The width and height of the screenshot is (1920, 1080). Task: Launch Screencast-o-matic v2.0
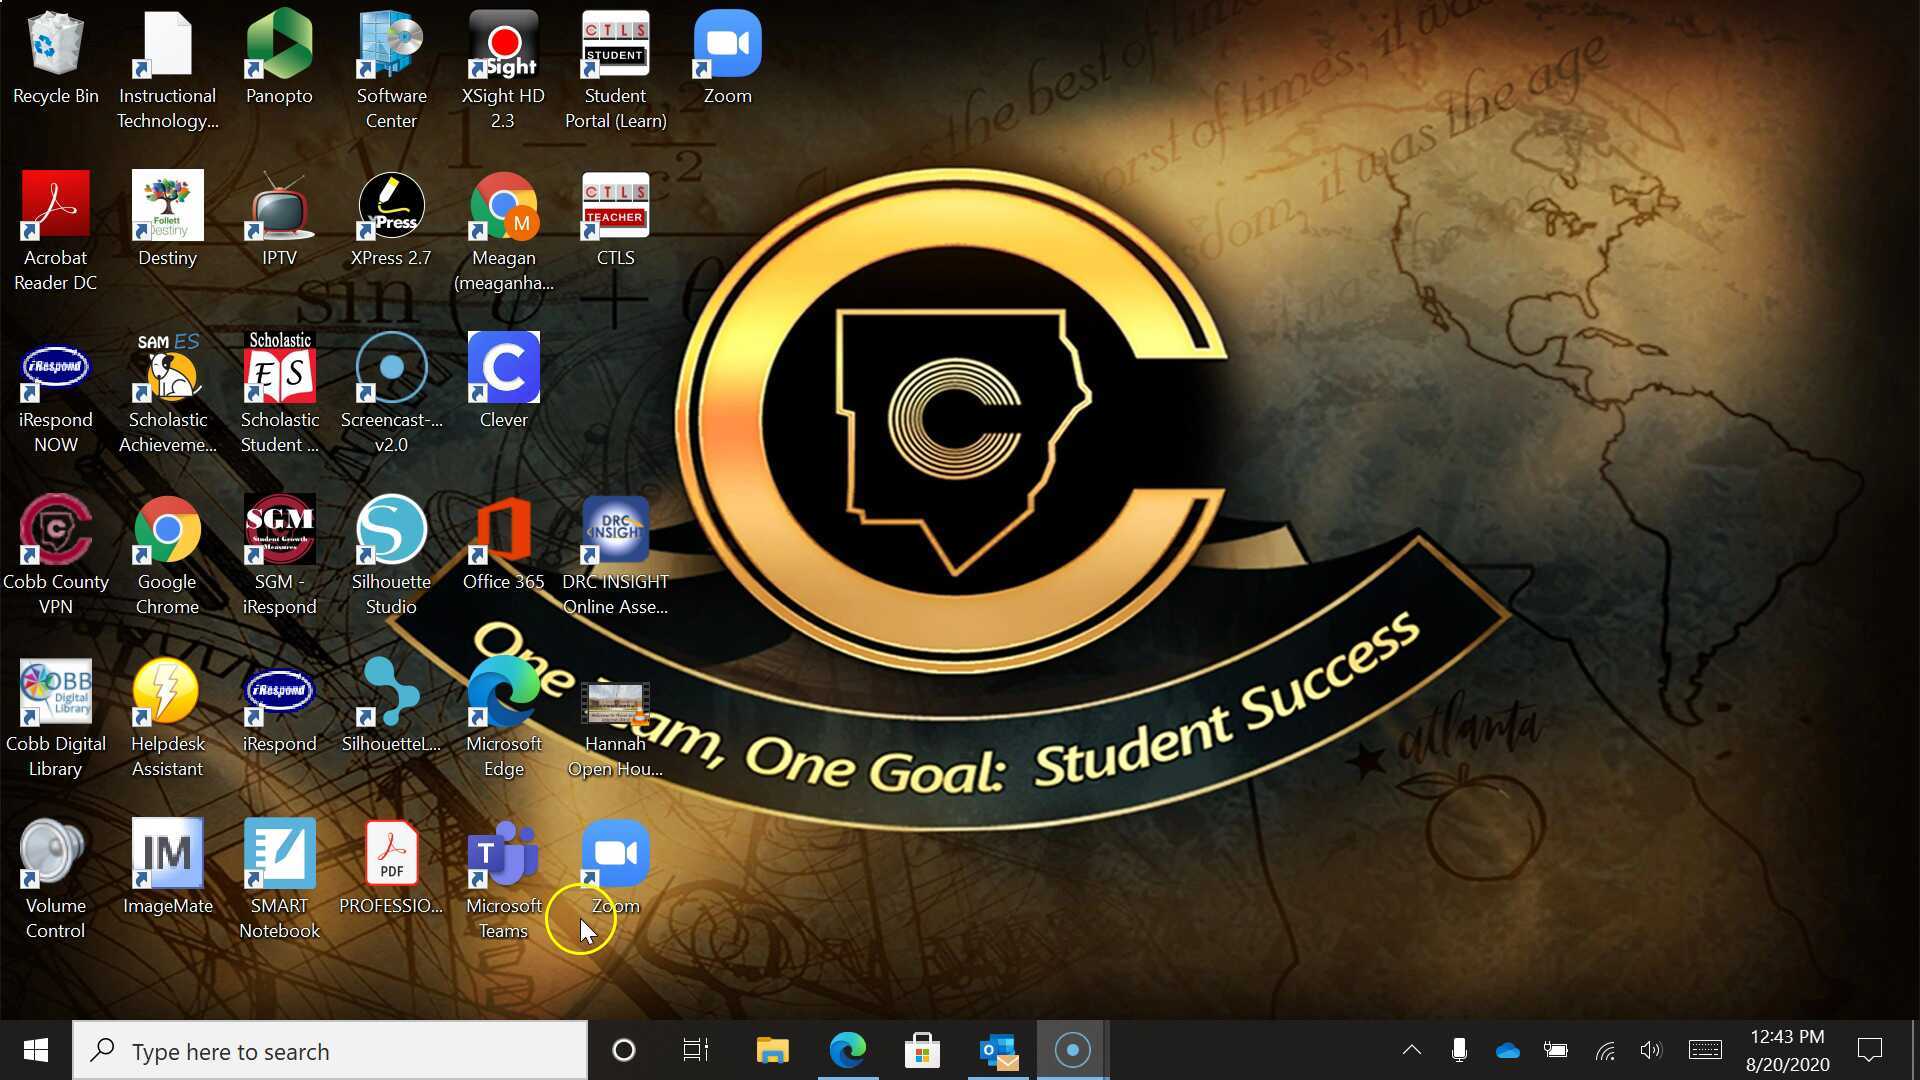point(391,367)
